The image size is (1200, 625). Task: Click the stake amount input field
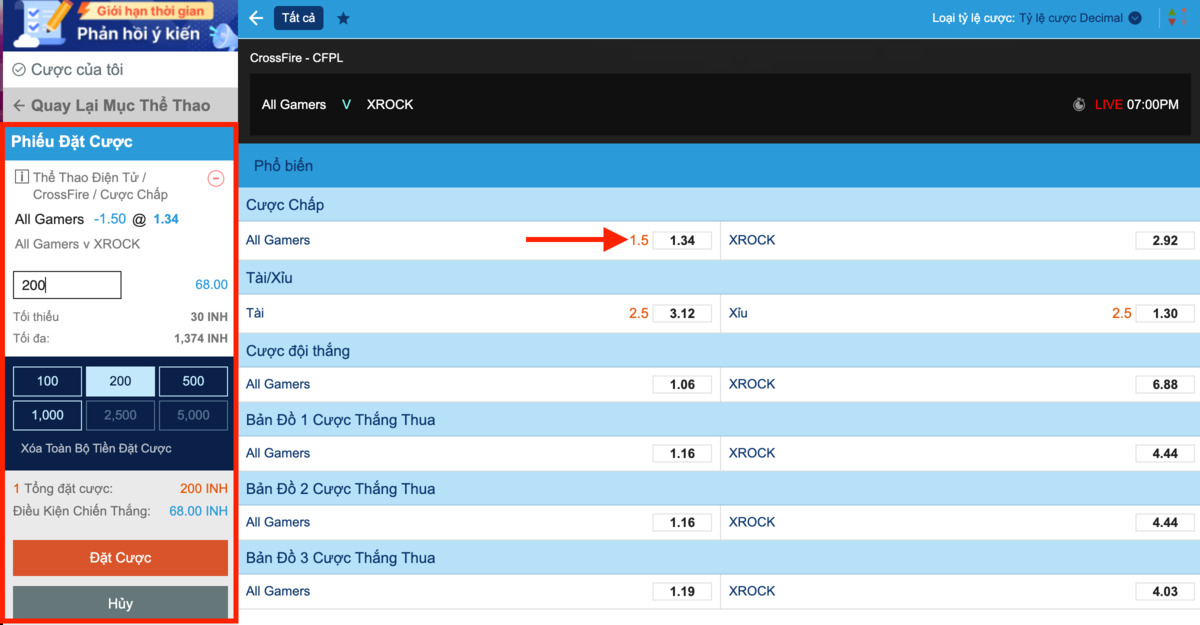pos(67,285)
